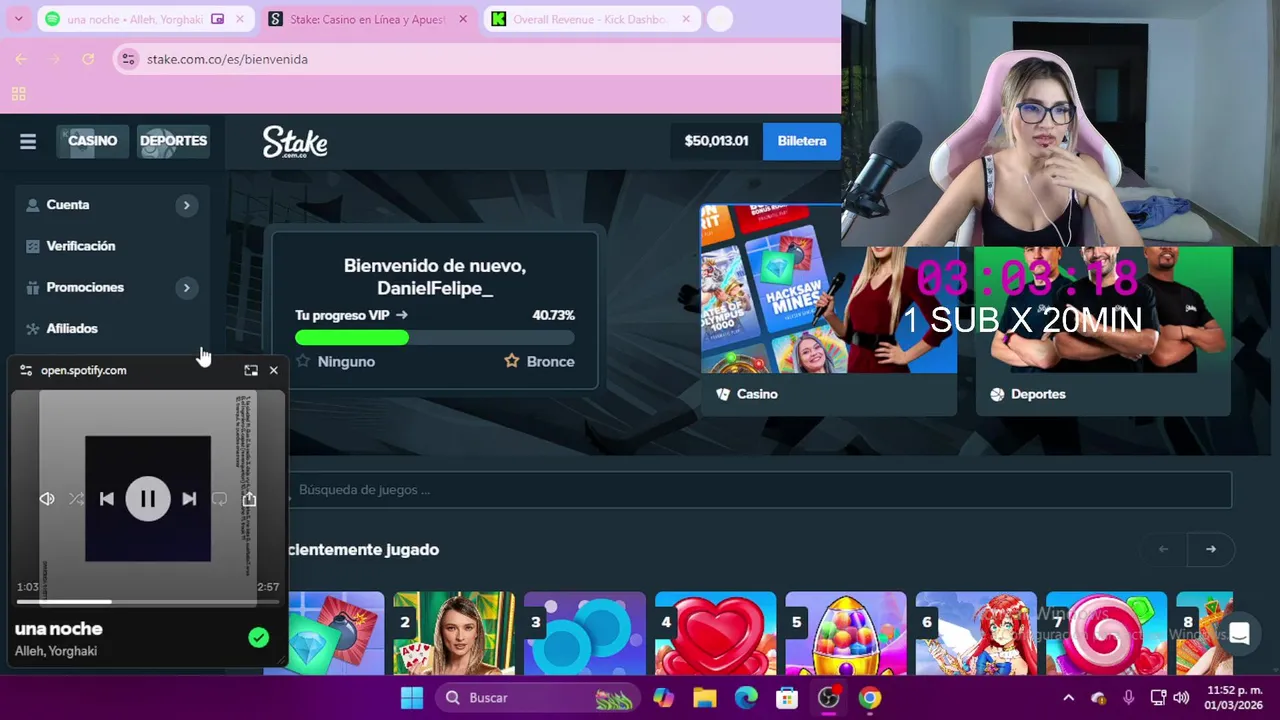Open recently played game number 6 anime thumbnail

tap(976, 634)
